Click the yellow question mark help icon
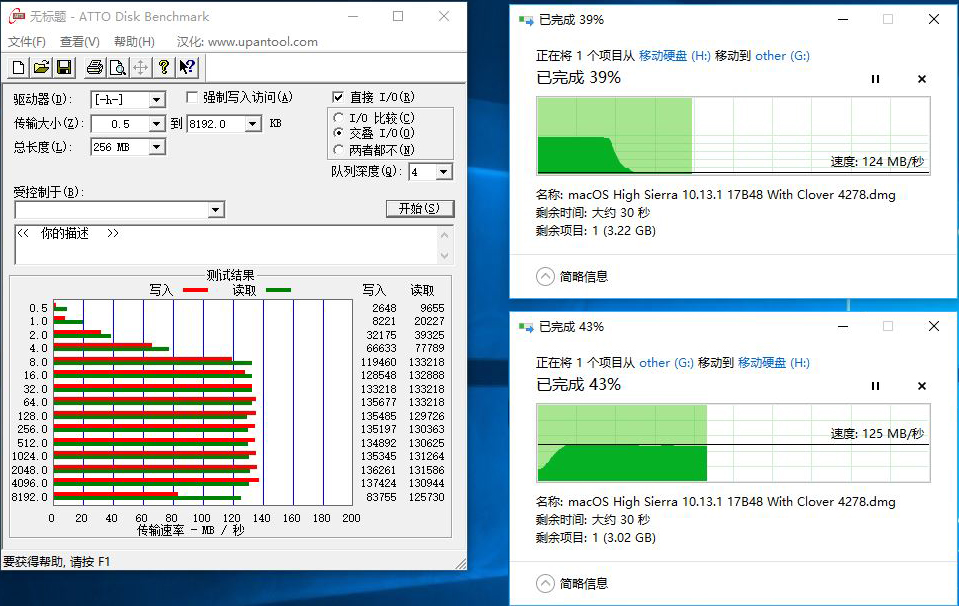The height and width of the screenshot is (606, 959). click(x=163, y=67)
